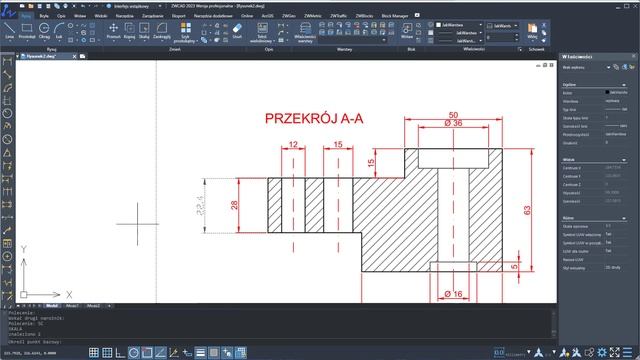The width and height of the screenshot is (640, 360).
Task: Open the Narzędzia ribbon tab
Action: coord(124,16)
